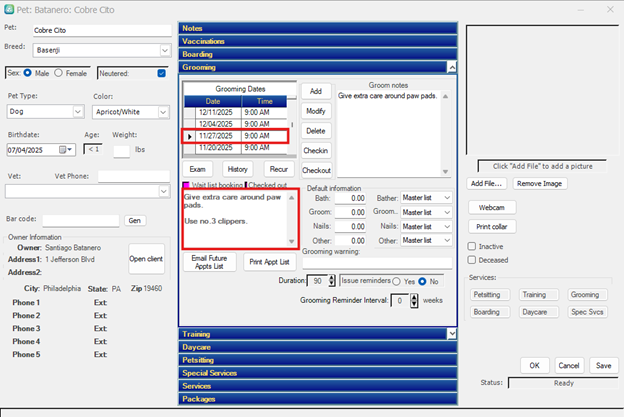Open the Services section header

click(x=318, y=386)
